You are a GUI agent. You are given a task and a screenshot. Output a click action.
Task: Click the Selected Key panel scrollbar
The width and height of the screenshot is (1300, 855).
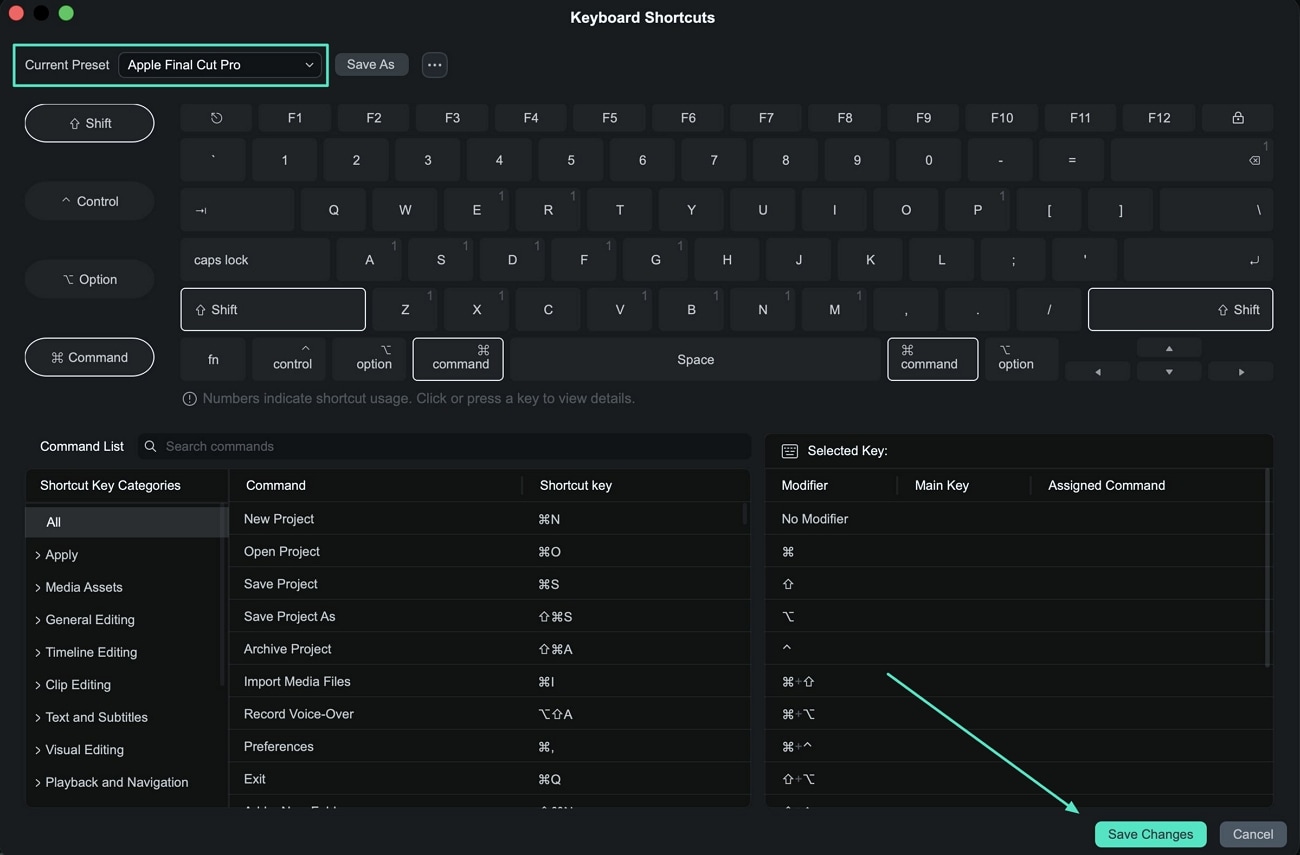[1268, 568]
